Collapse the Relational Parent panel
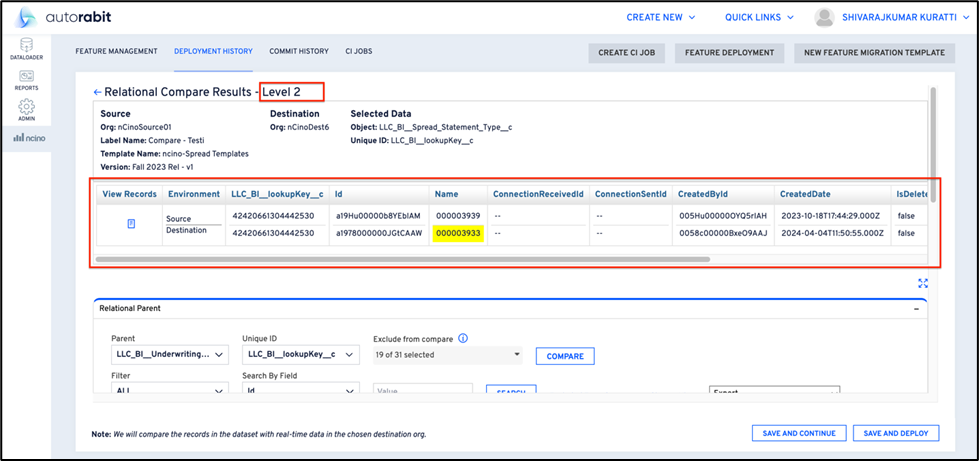This screenshot has height=461, width=979. tap(917, 309)
